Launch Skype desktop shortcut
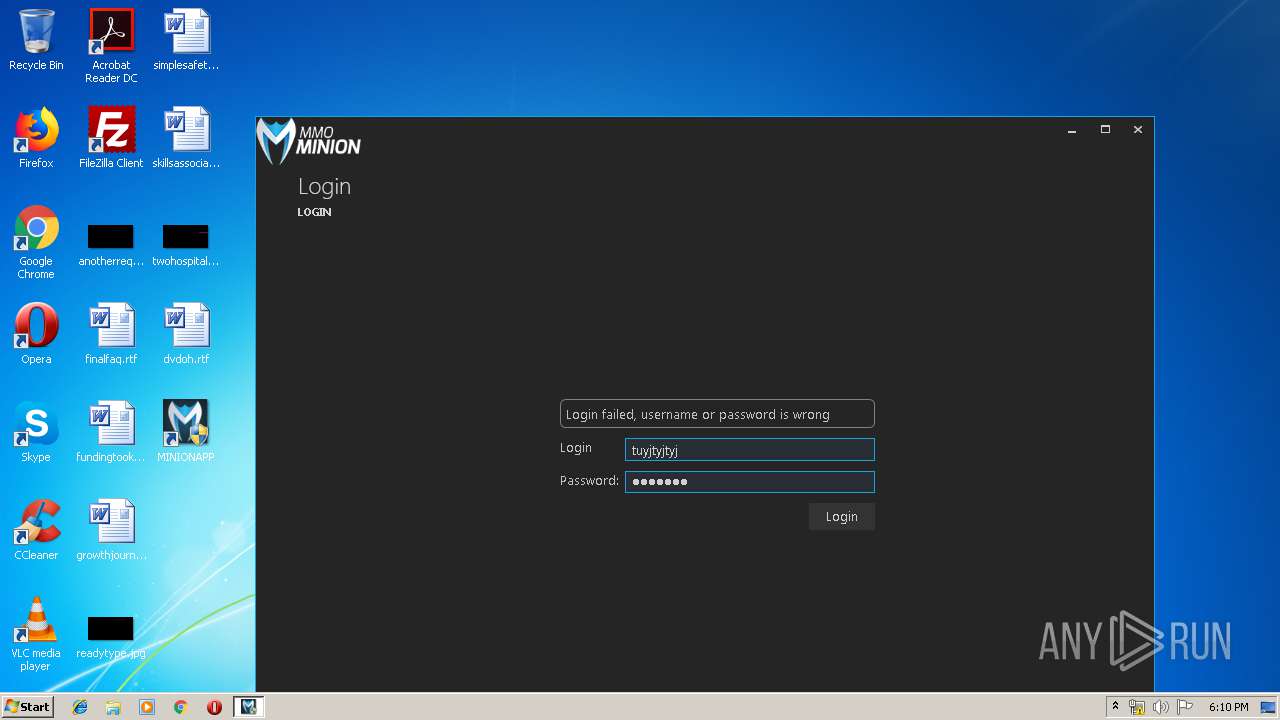Screen dimensions: 1280x720 [x=36, y=432]
